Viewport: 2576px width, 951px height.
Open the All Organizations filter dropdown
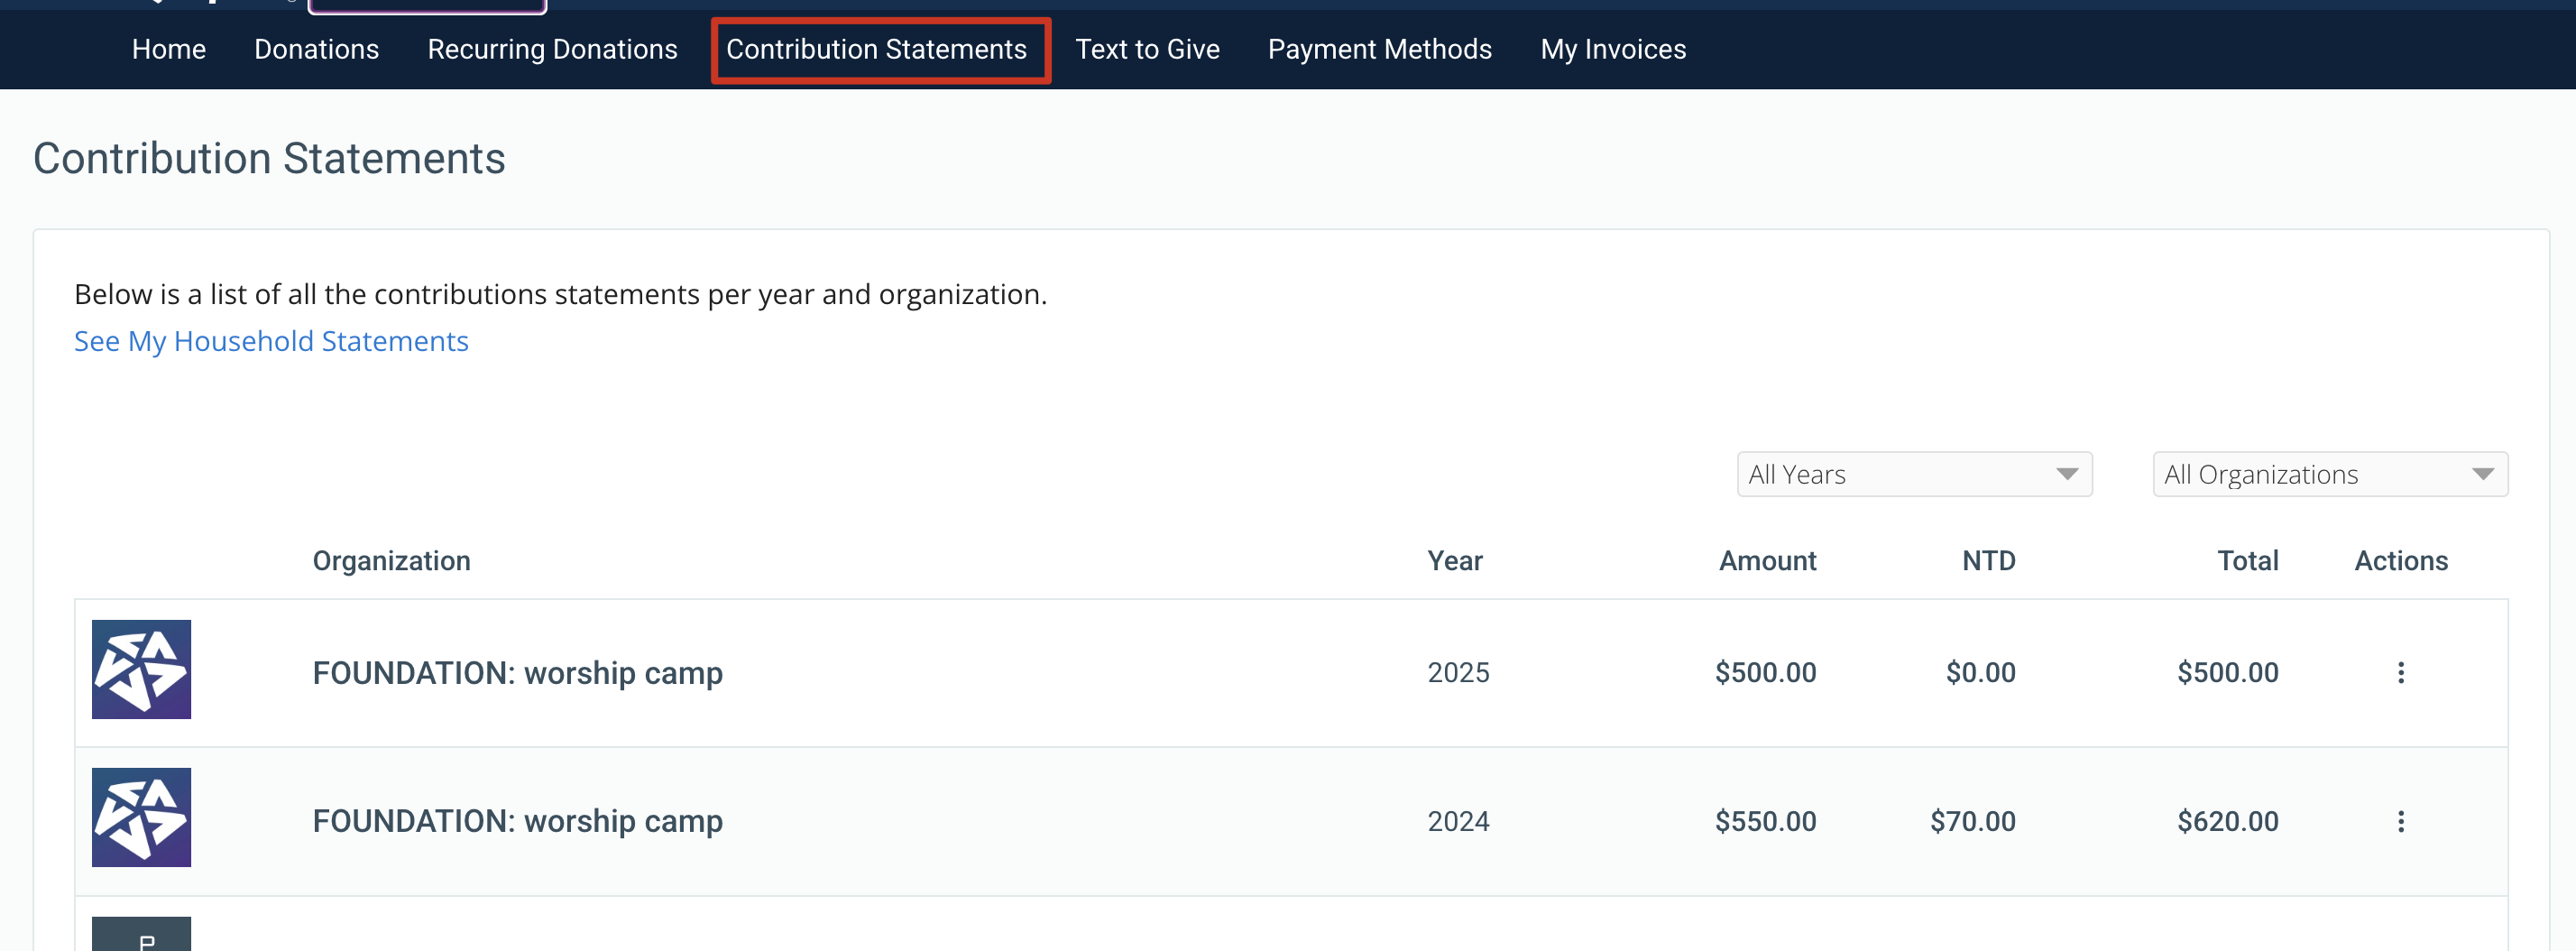point(2329,474)
